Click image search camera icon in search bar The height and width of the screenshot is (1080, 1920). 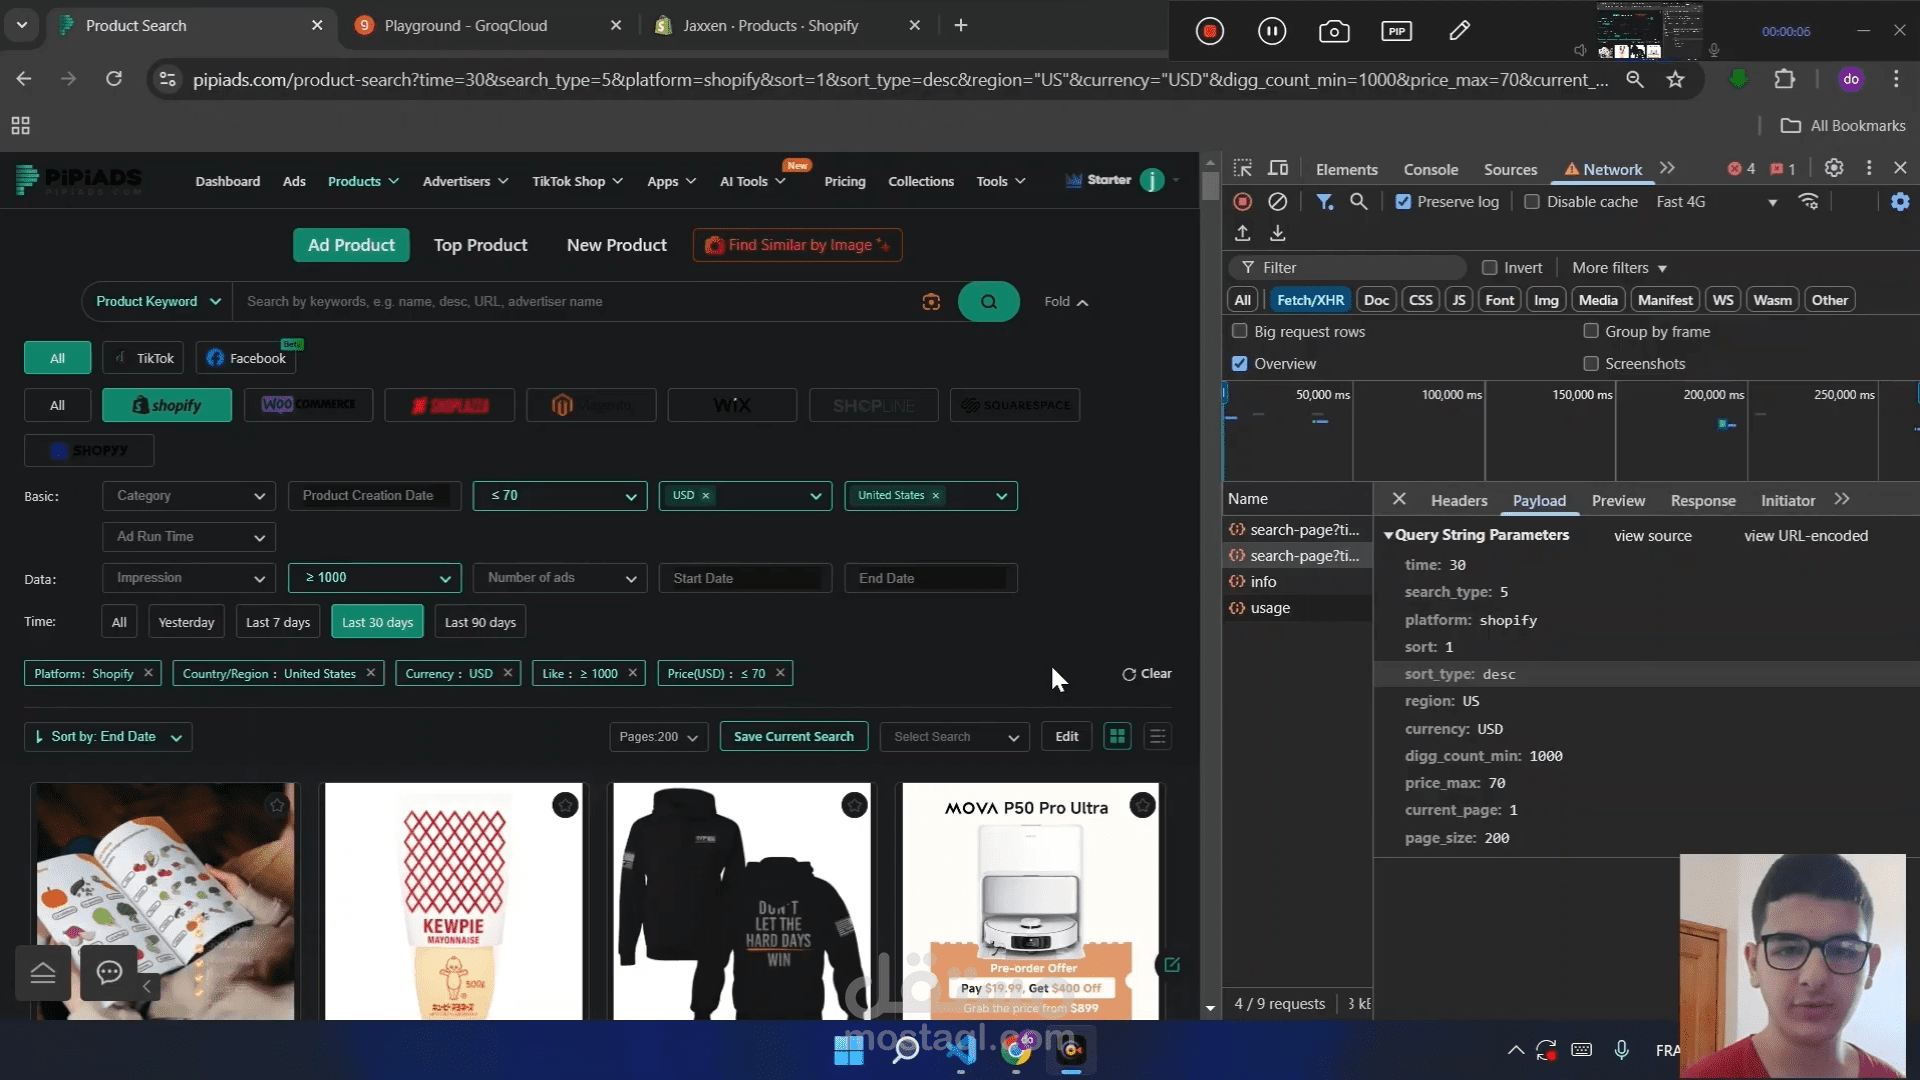point(931,301)
